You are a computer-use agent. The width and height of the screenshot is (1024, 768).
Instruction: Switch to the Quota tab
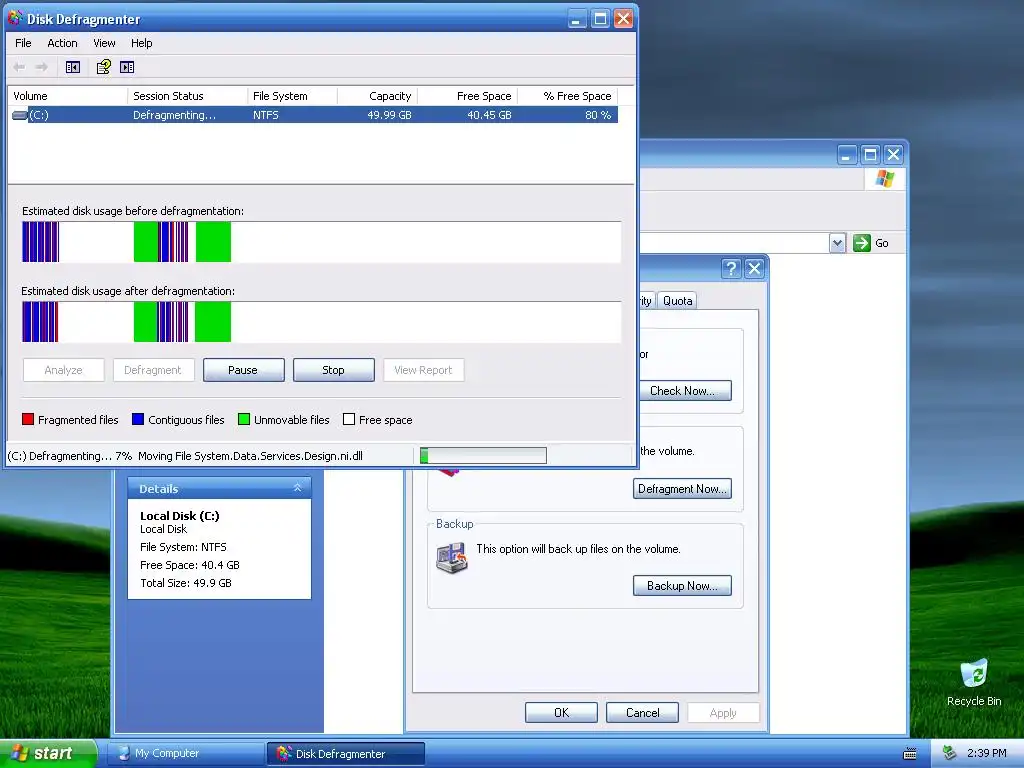pos(677,300)
